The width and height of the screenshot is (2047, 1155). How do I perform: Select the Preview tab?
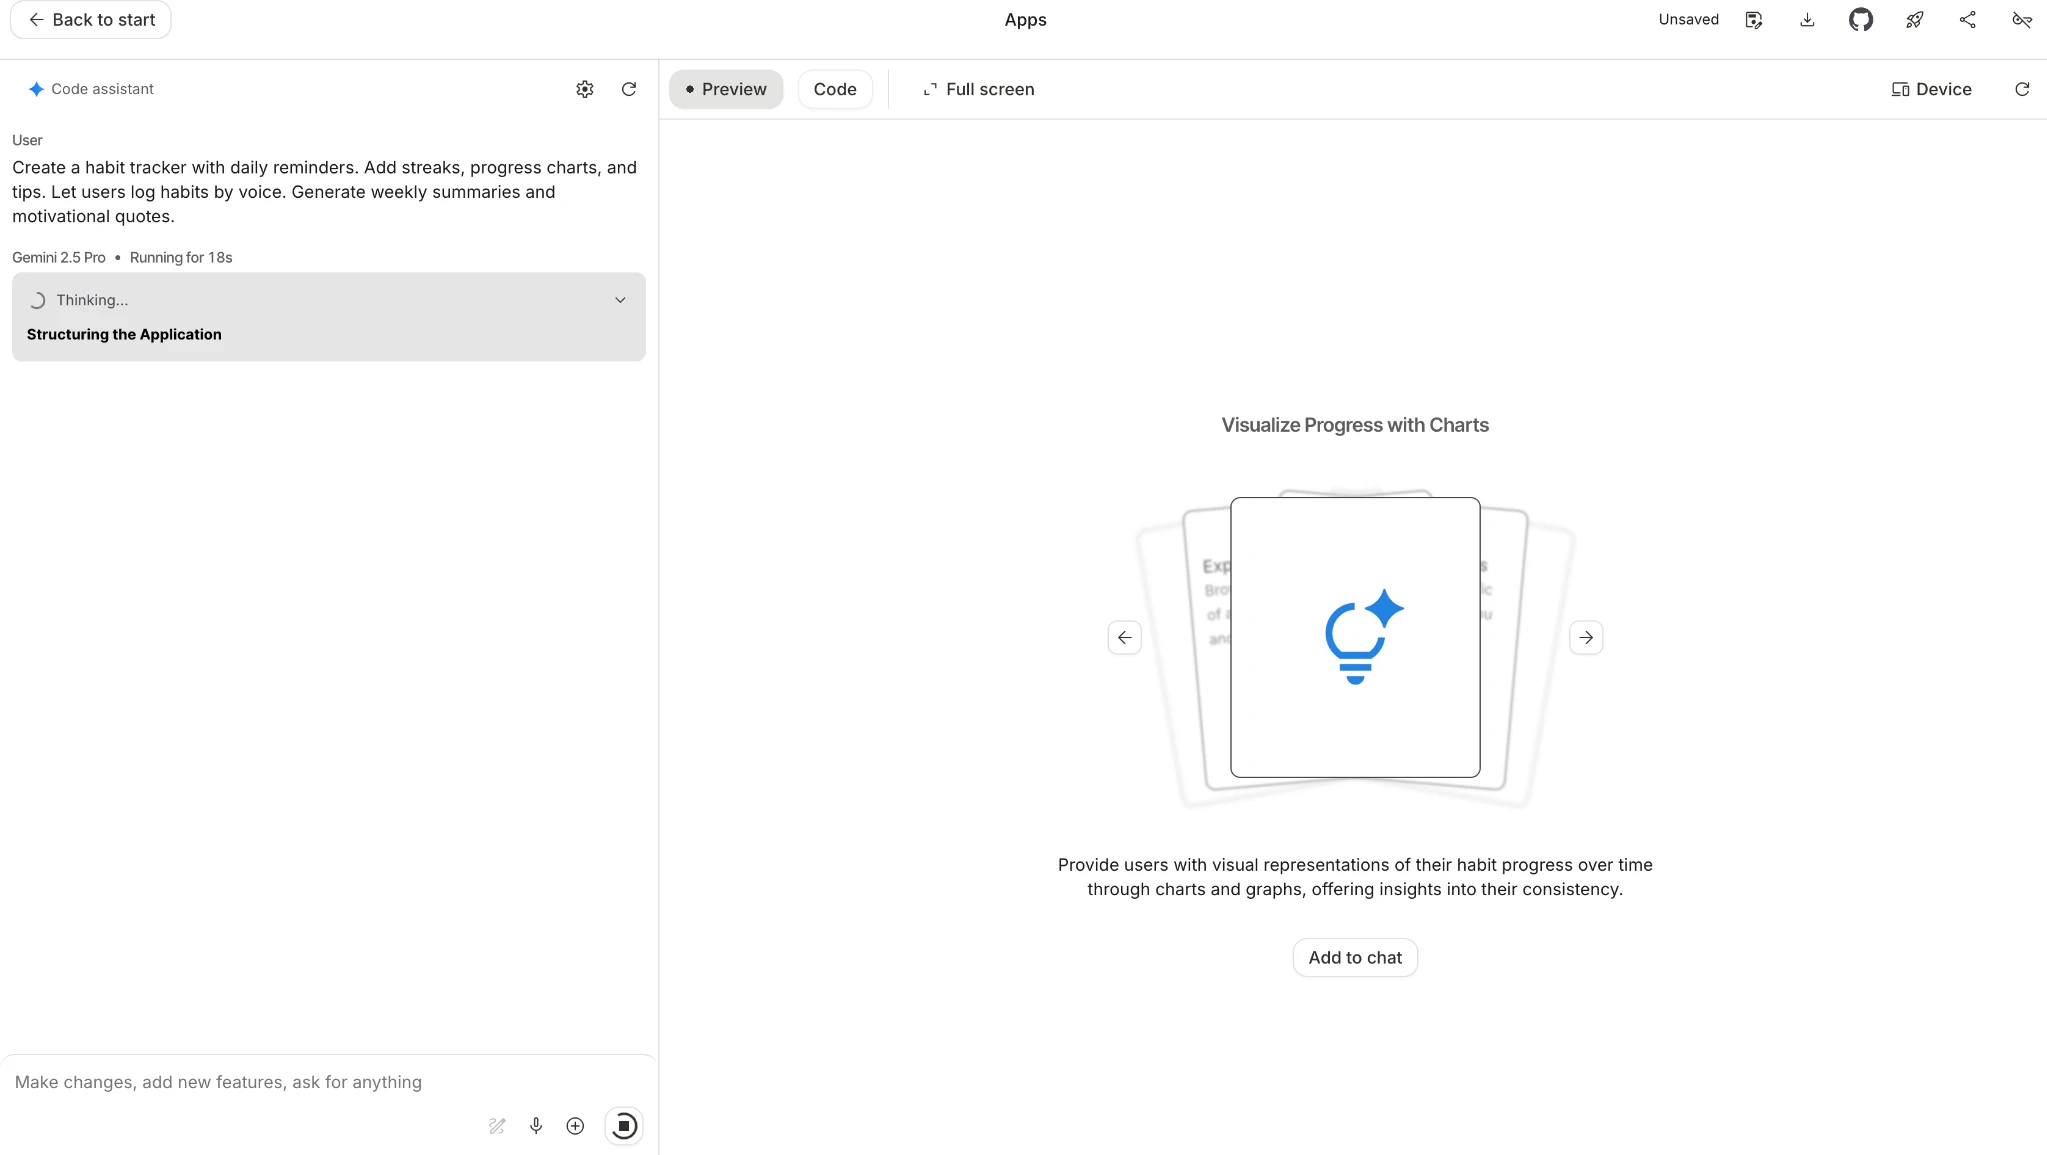[726, 89]
